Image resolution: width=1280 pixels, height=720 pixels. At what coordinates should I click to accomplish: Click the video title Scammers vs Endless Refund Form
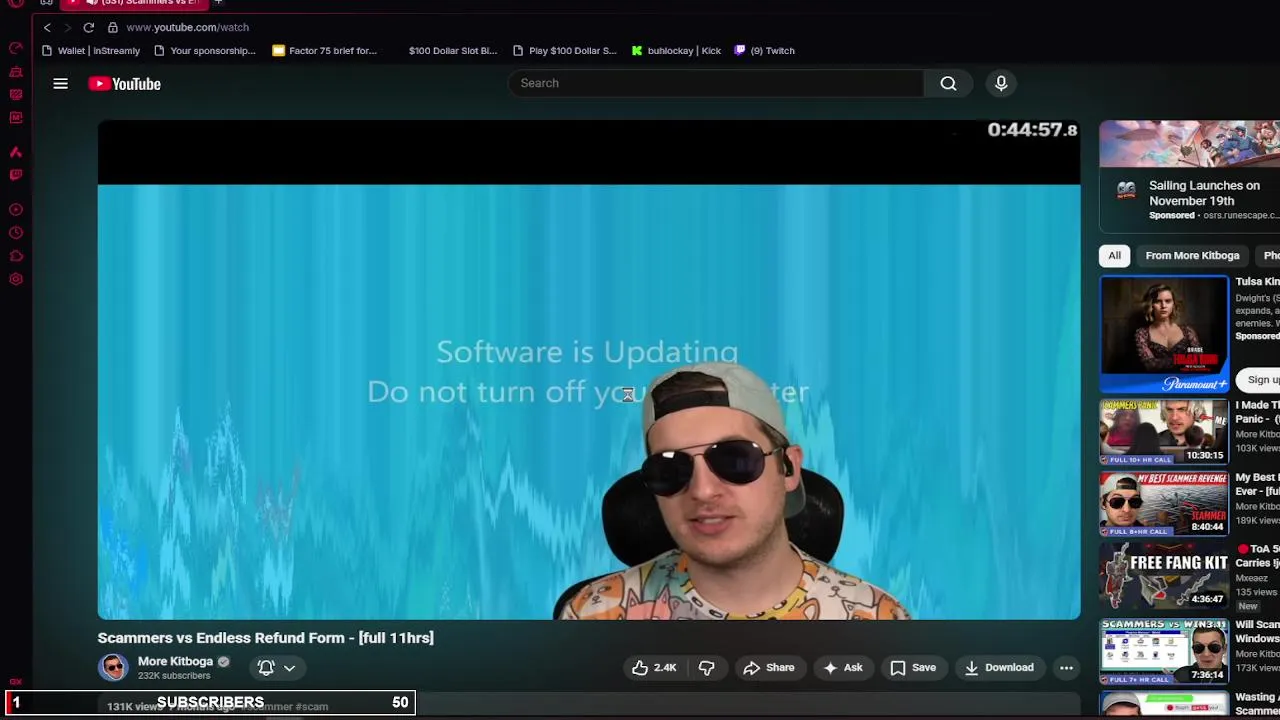[266, 638]
